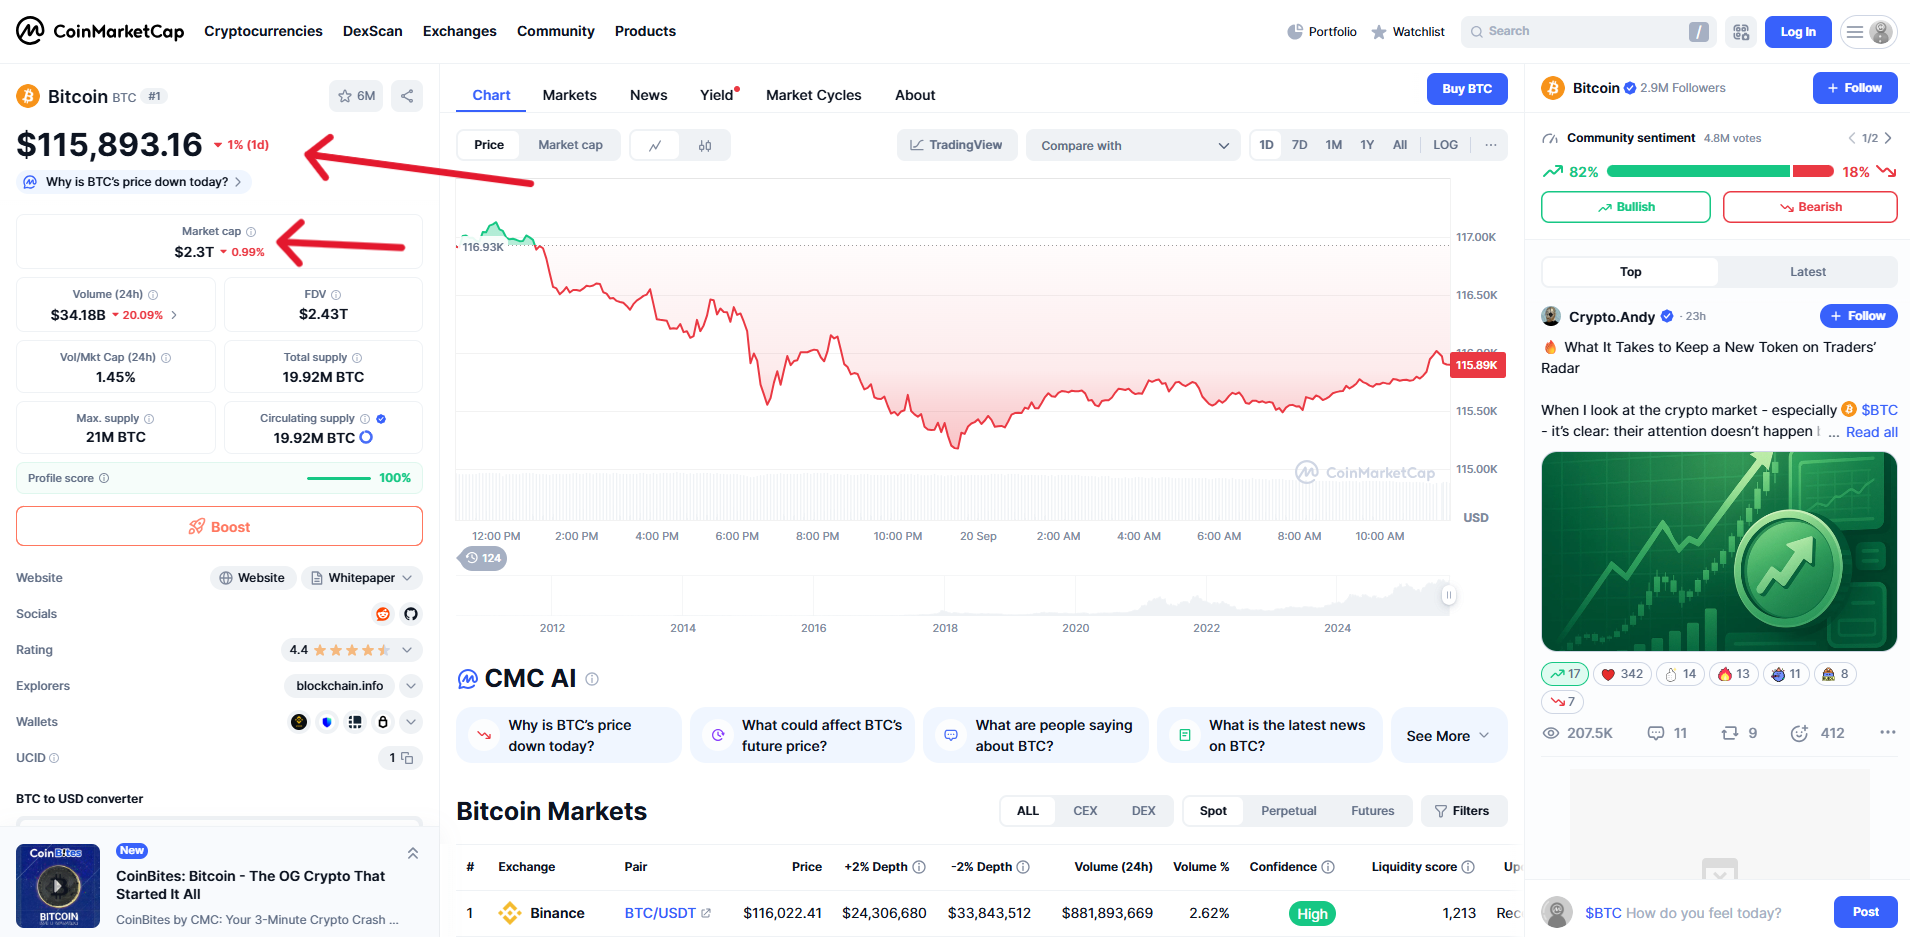Copy the UCID using copy icon
This screenshot has height=937, width=1910.
point(407,758)
